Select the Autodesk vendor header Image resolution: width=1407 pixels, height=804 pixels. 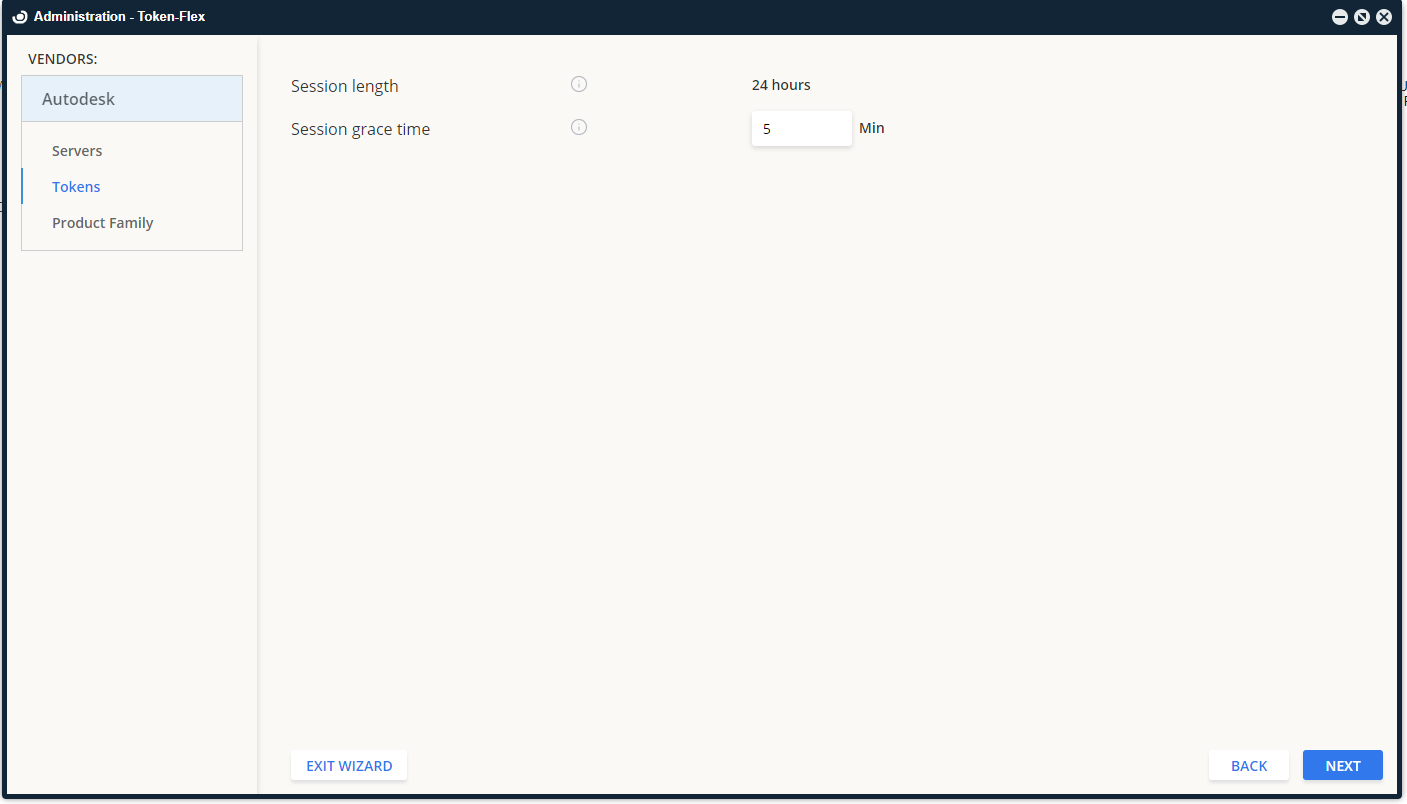[x=132, y=99]
